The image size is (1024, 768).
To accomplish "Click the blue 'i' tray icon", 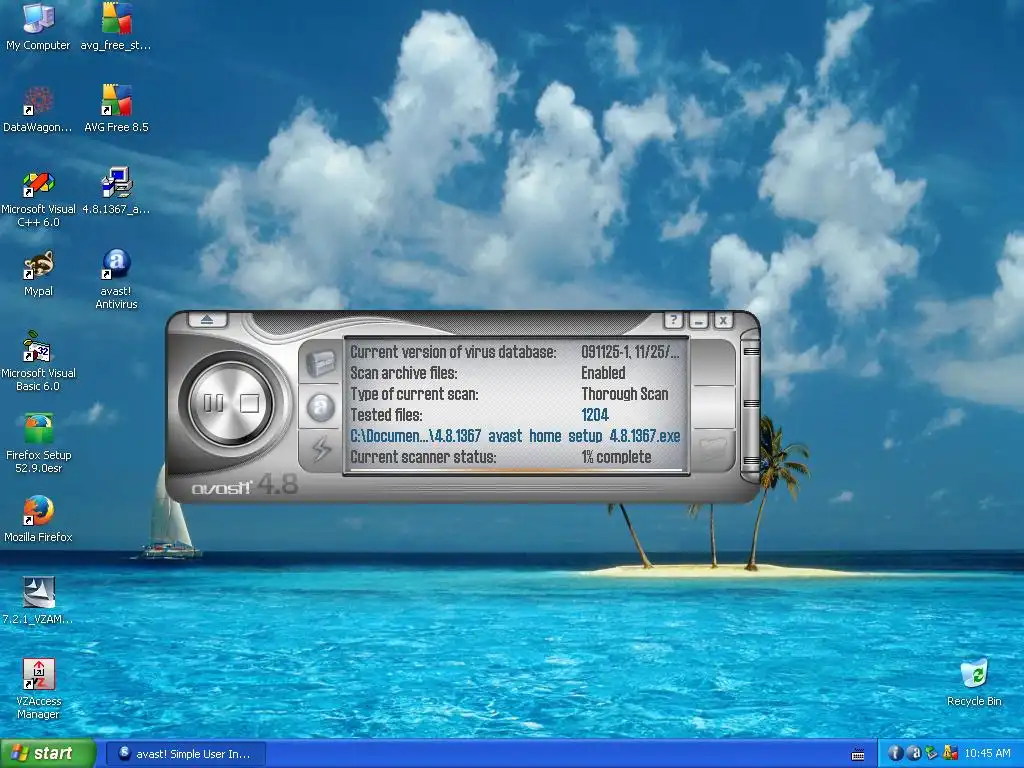I will (896, 754).
